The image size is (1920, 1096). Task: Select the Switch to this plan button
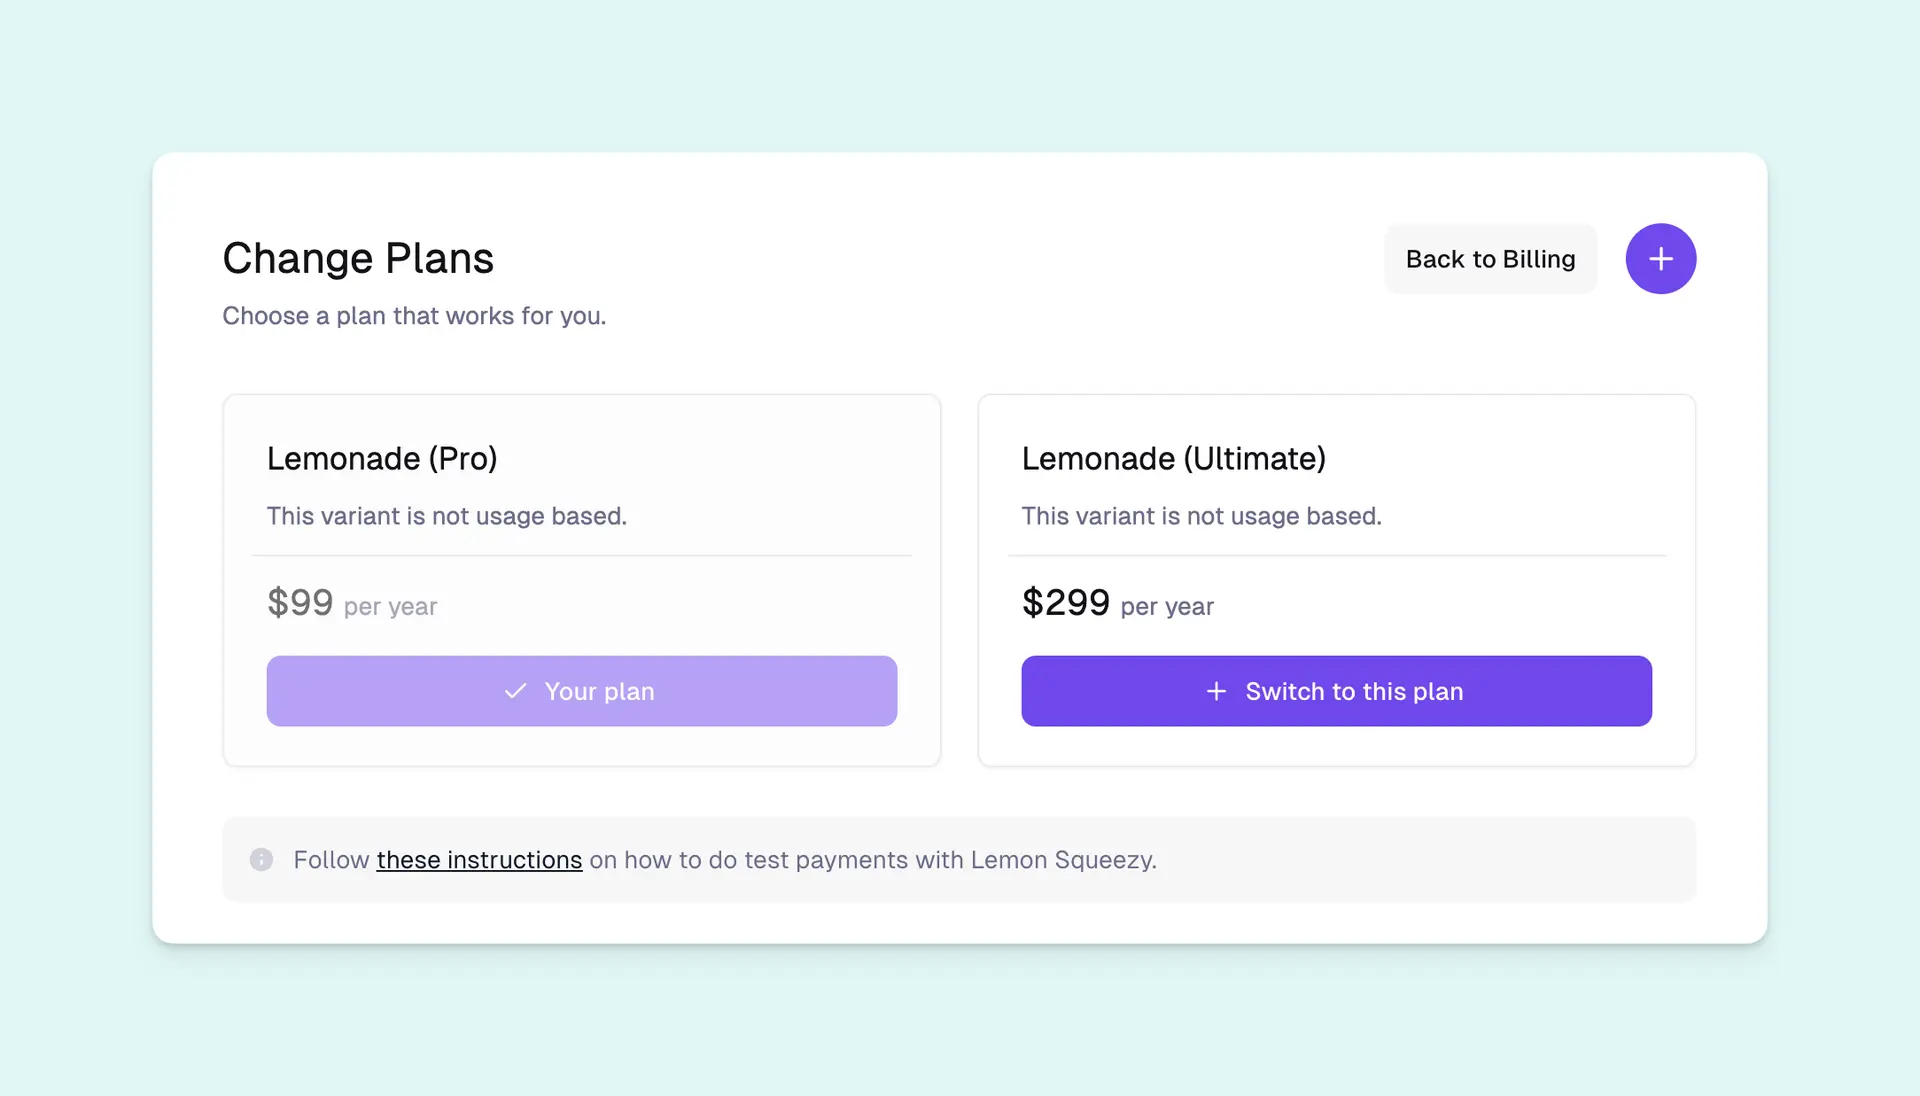click(x=1336, y=691)
